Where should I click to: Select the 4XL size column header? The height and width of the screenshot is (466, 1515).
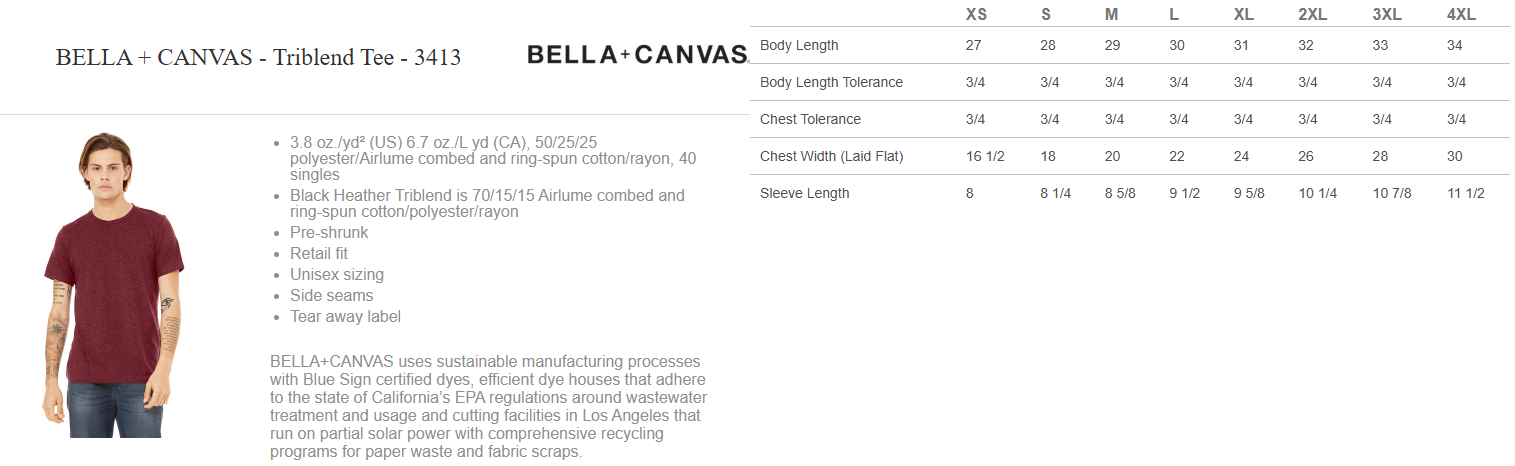pyautogui.click(x=1461, y=15)
